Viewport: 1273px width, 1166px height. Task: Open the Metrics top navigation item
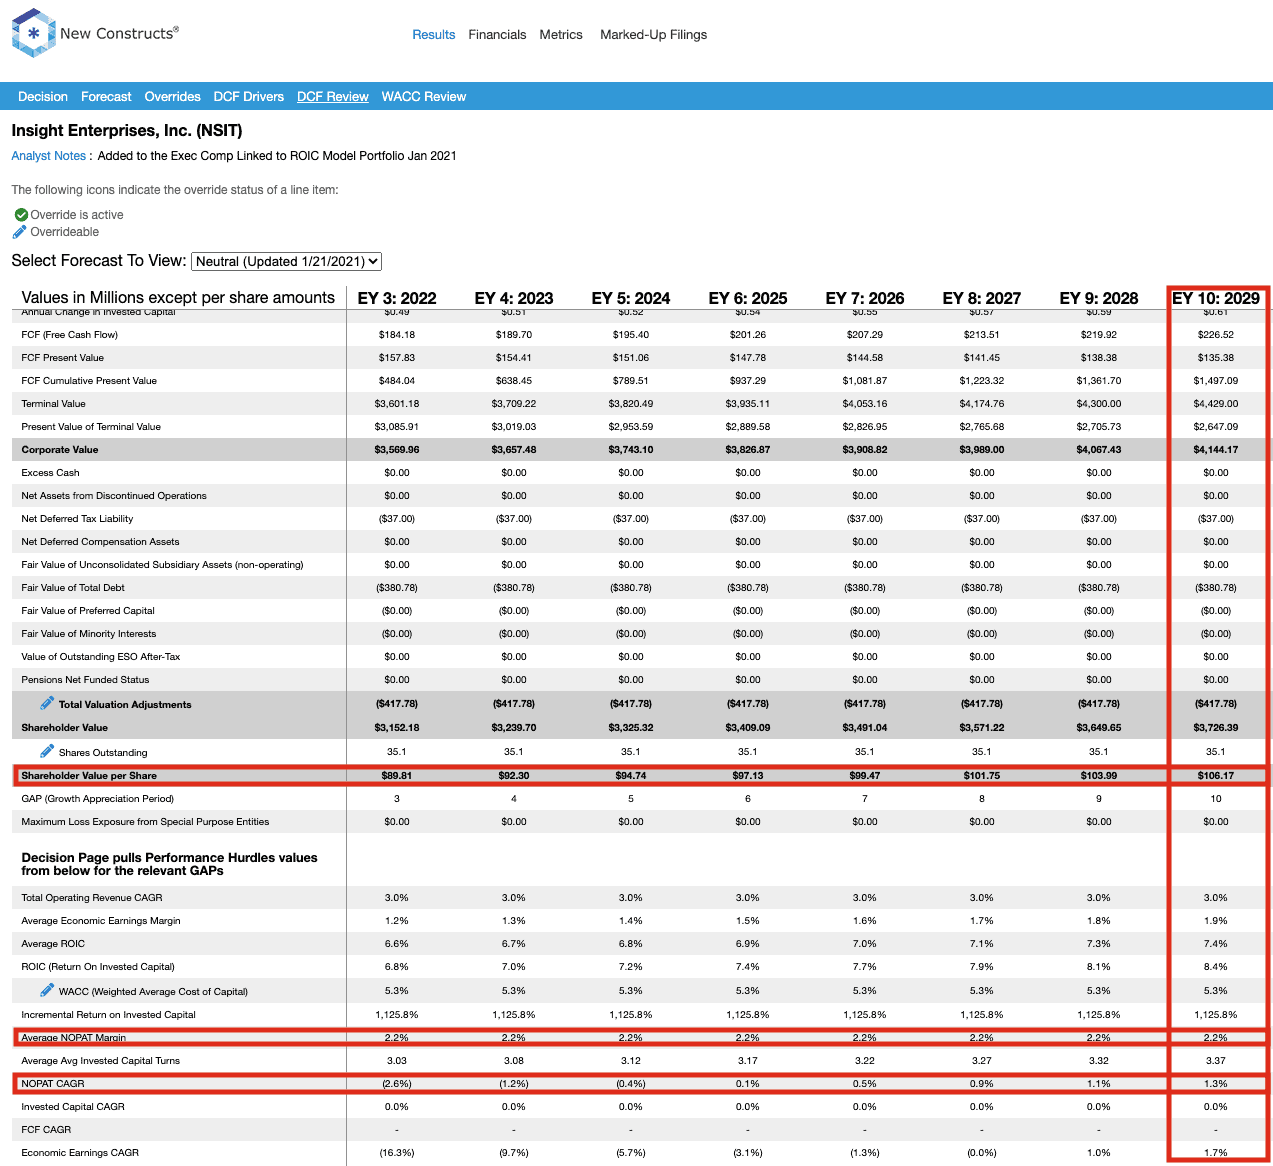(x=561, y=34)
